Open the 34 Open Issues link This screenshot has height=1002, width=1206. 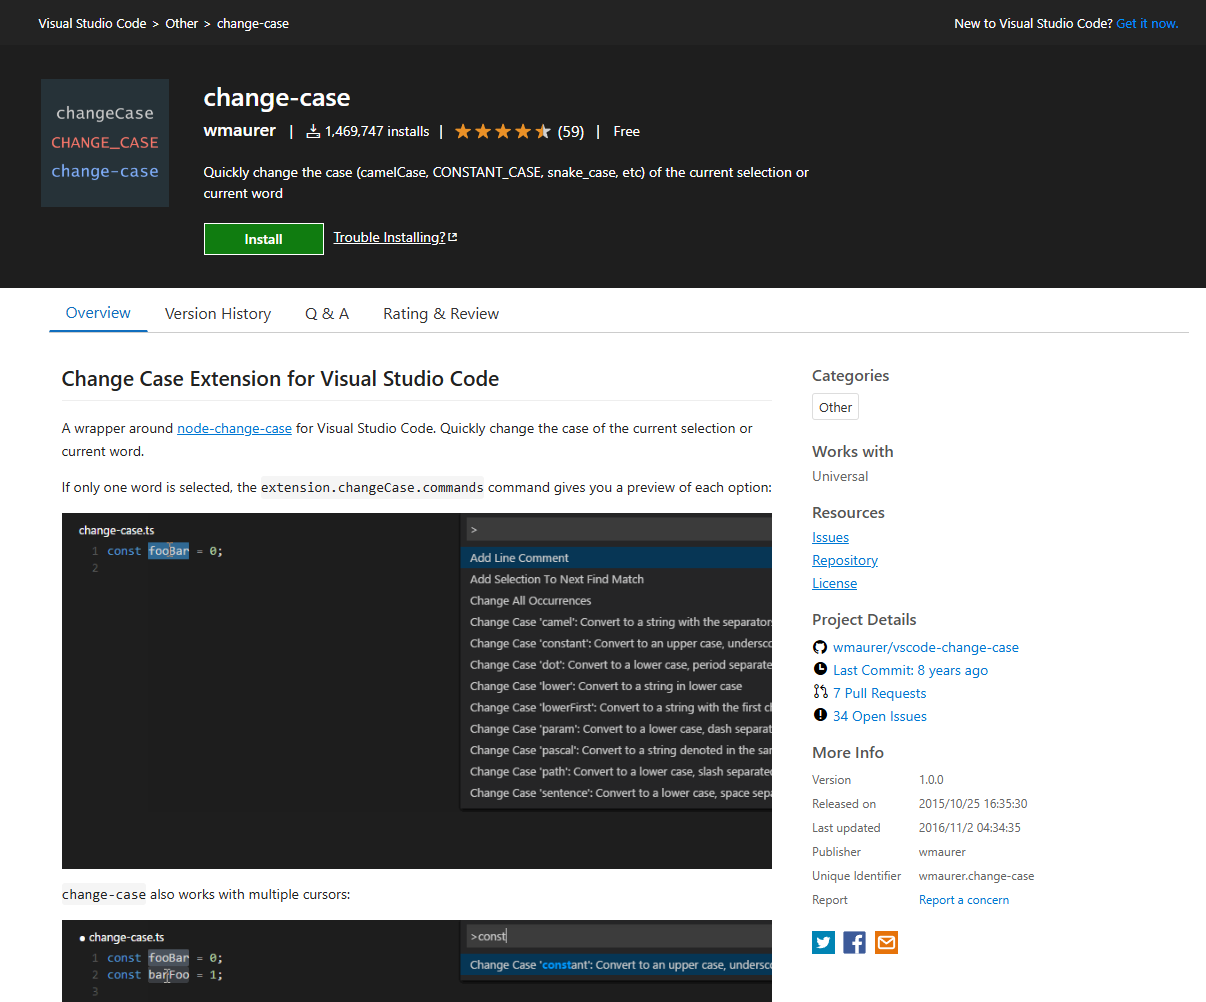click(x=879, y=716)
